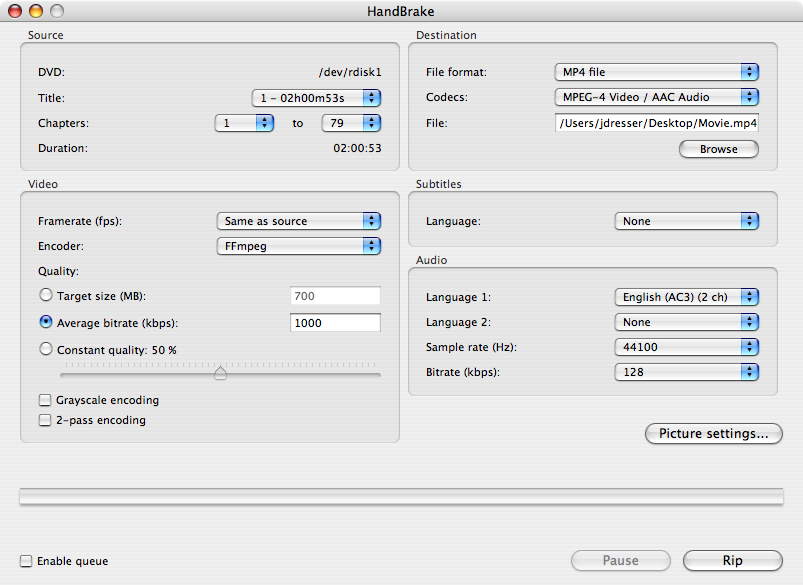The image size is (803, 585).
Task: Select the Target size radio button
Action: [x=46, y=296]
